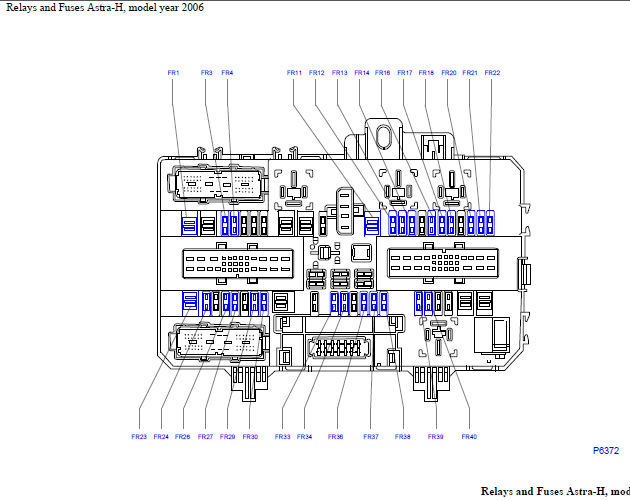Follow the FR29 label link
This screenshot has width=630, height=501.
point(227,437)
